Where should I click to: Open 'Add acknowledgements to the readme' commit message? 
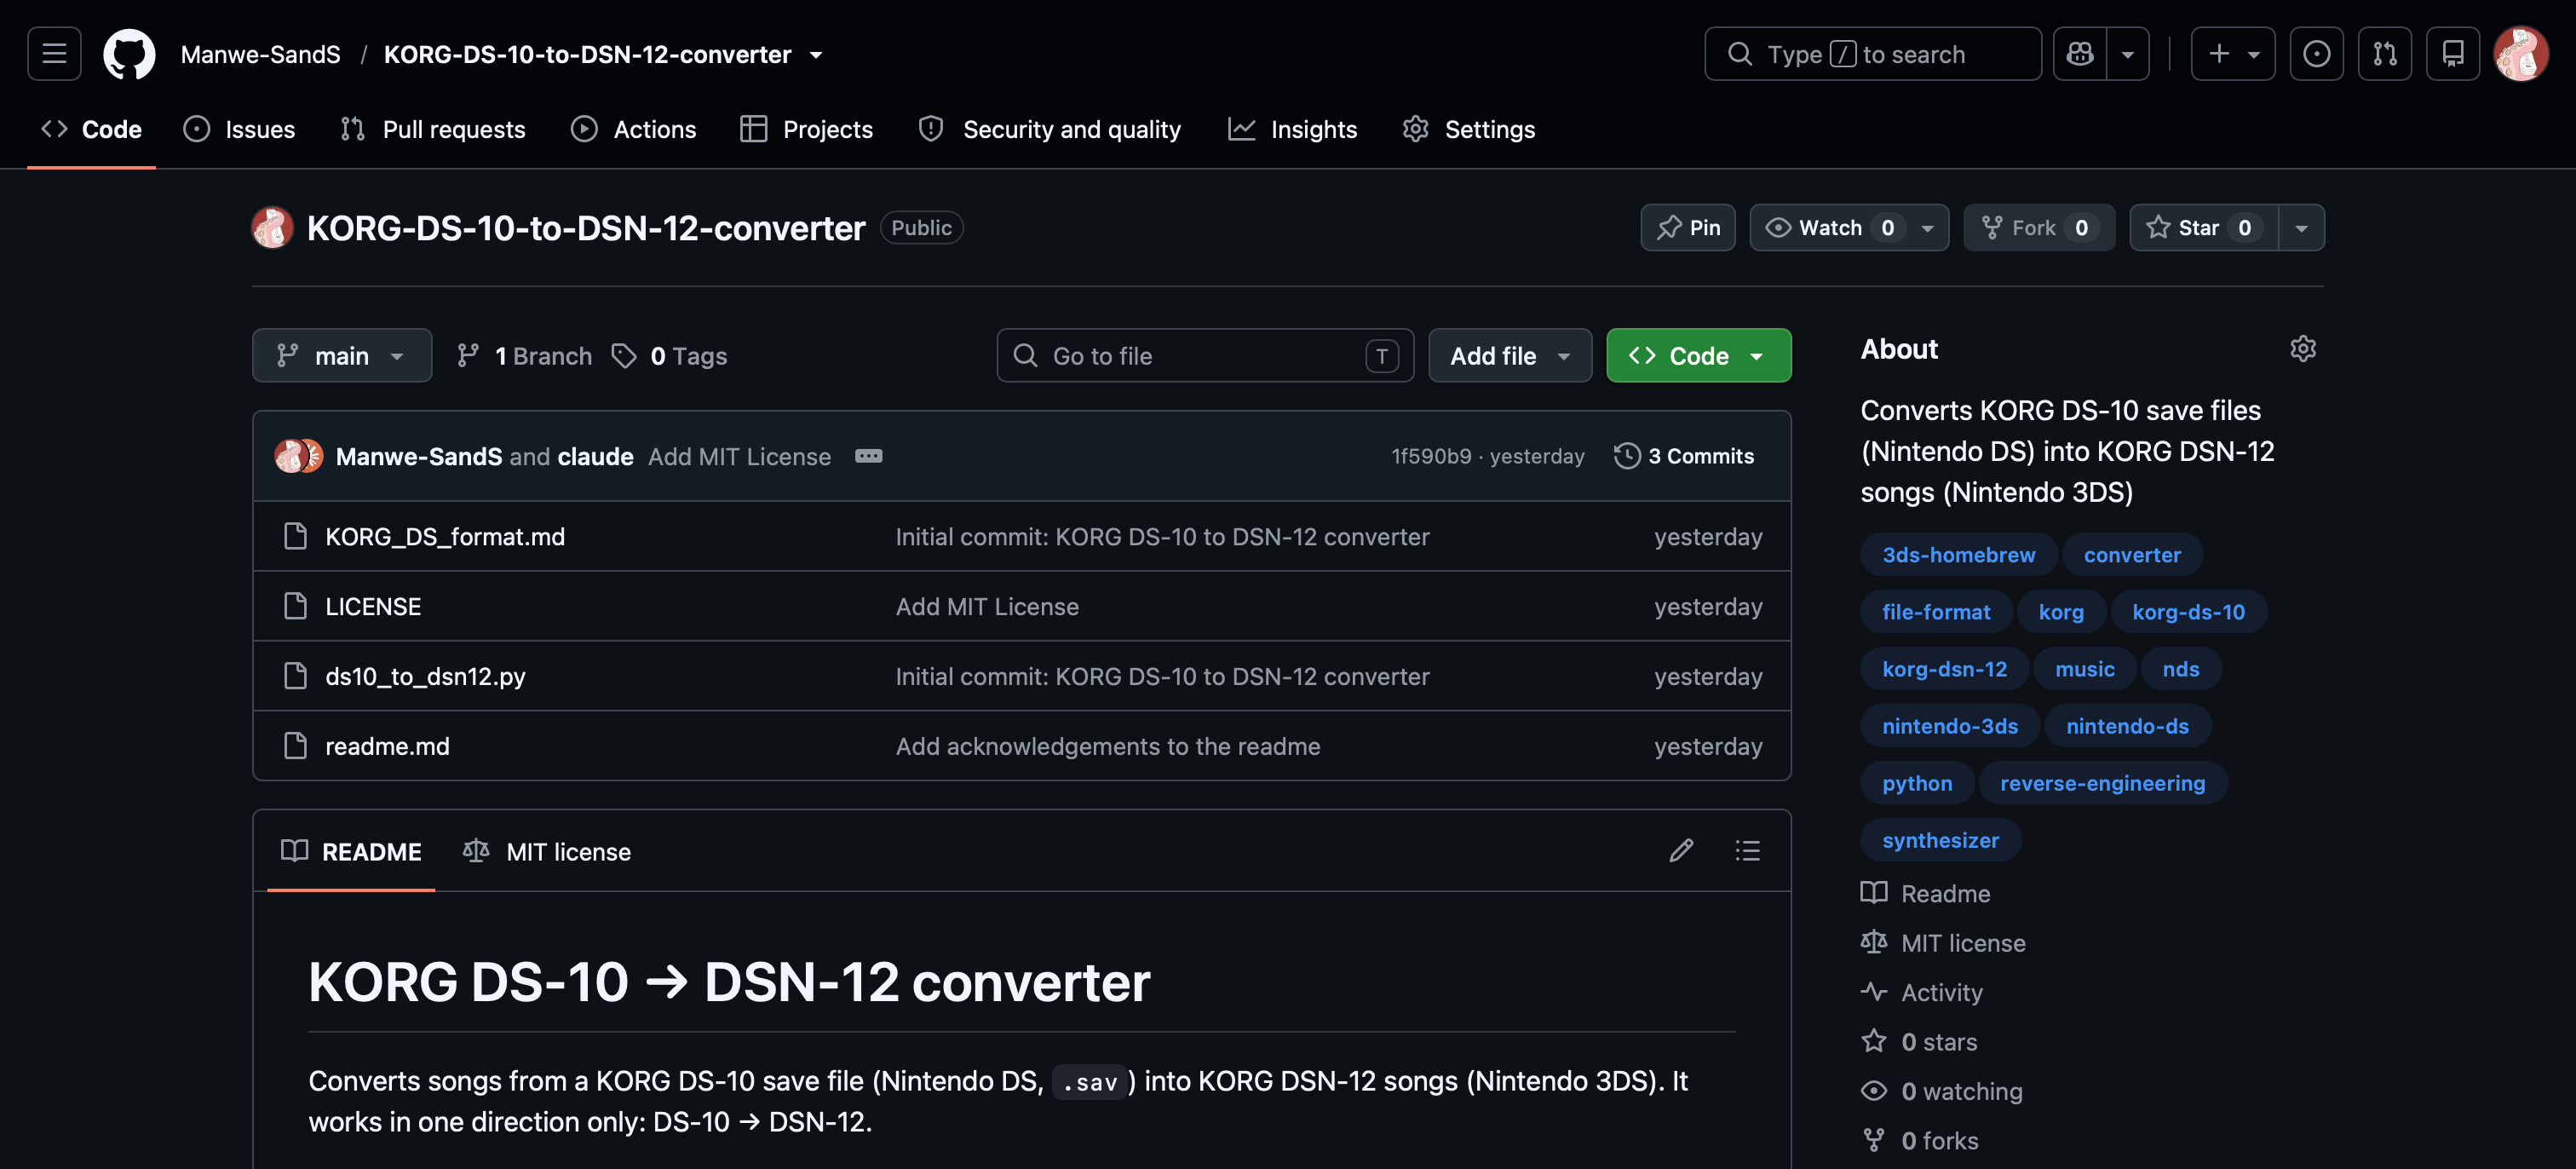pos(1107,746)
